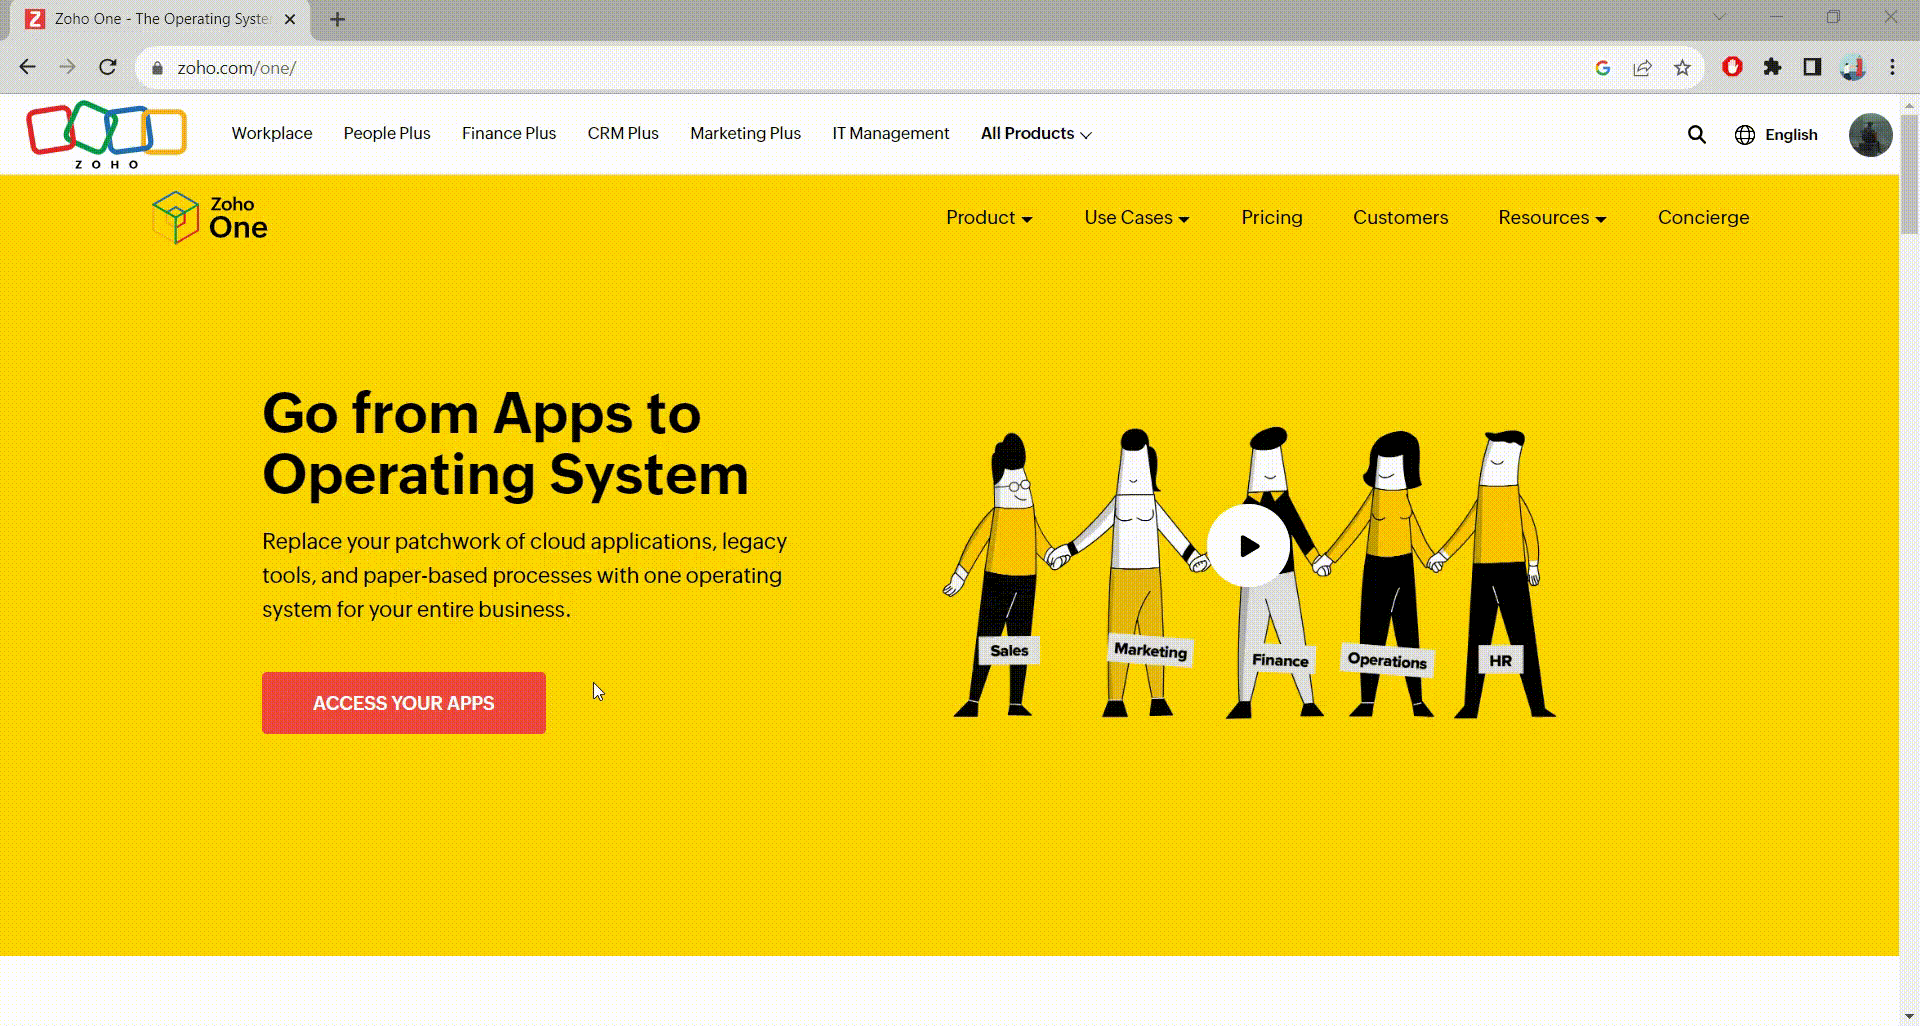Click the user profile avatar

tap(1869, 135)
